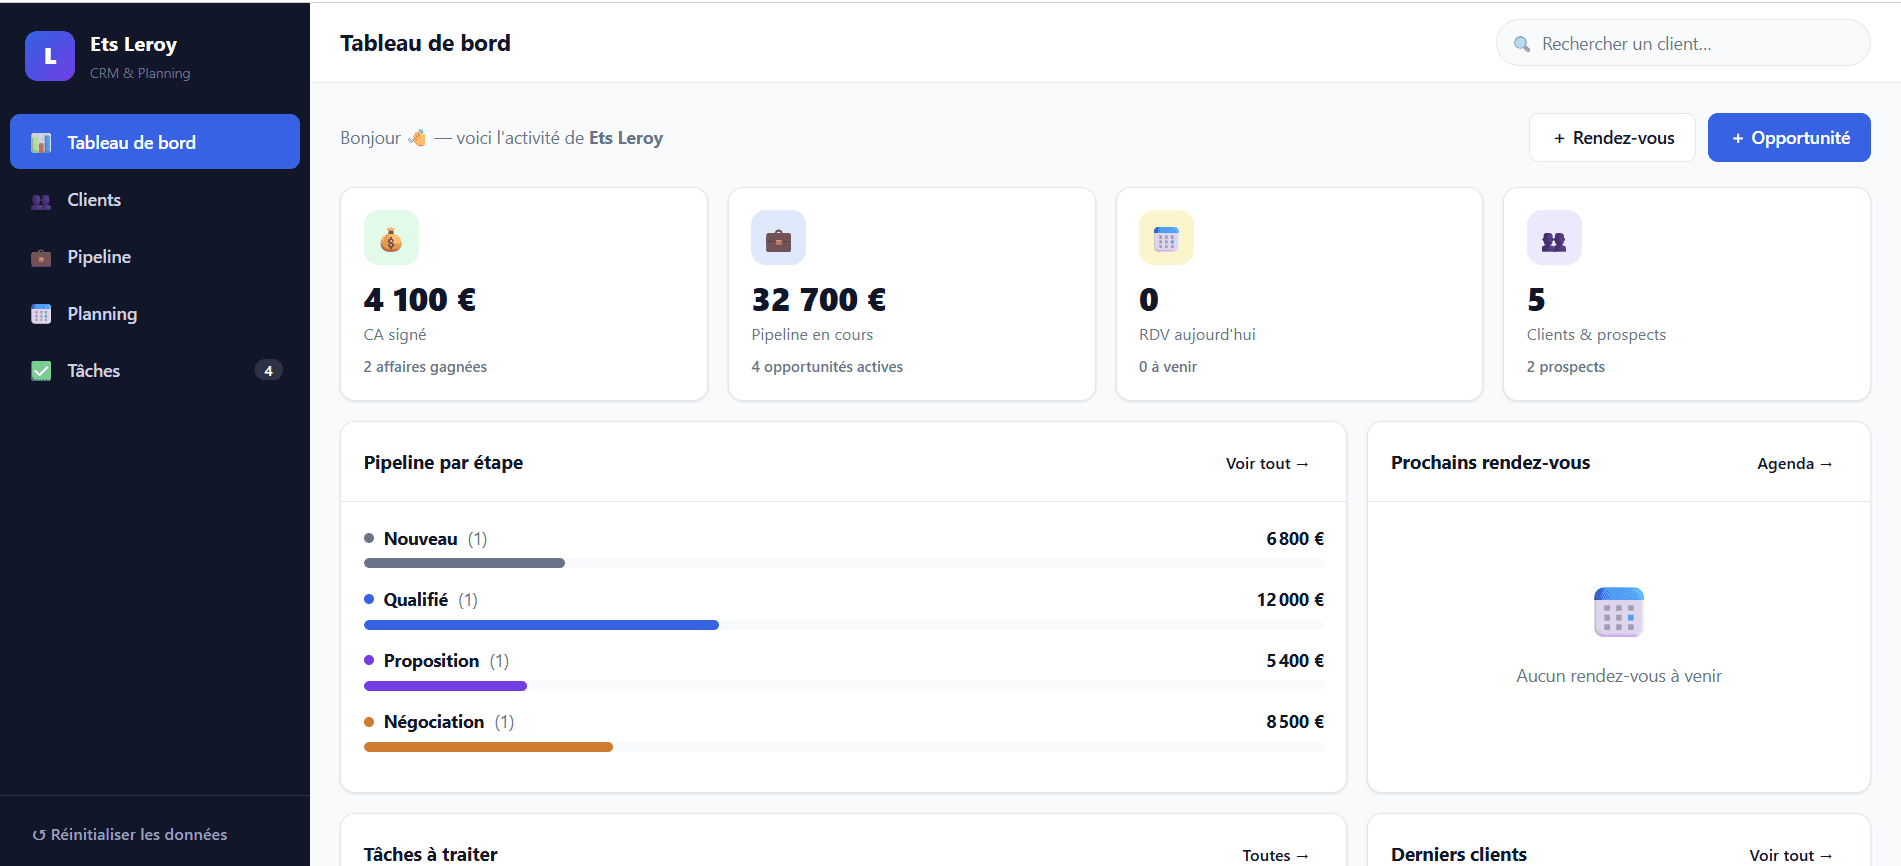The width and height of the screenshot is (1901, 866).
Task: Click the "4 opportunités actives" text
Action: point(827,367)
